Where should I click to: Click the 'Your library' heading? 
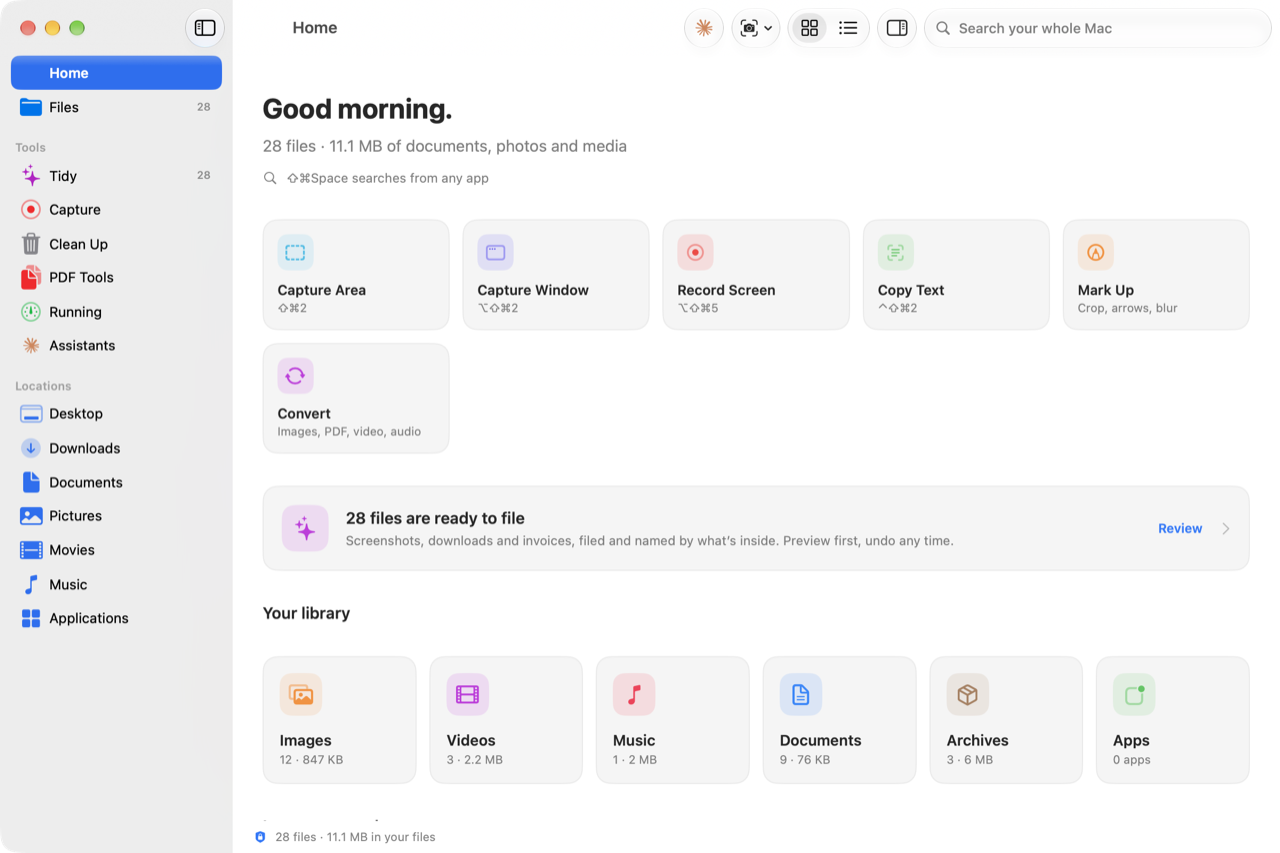[x=306, y=613]
